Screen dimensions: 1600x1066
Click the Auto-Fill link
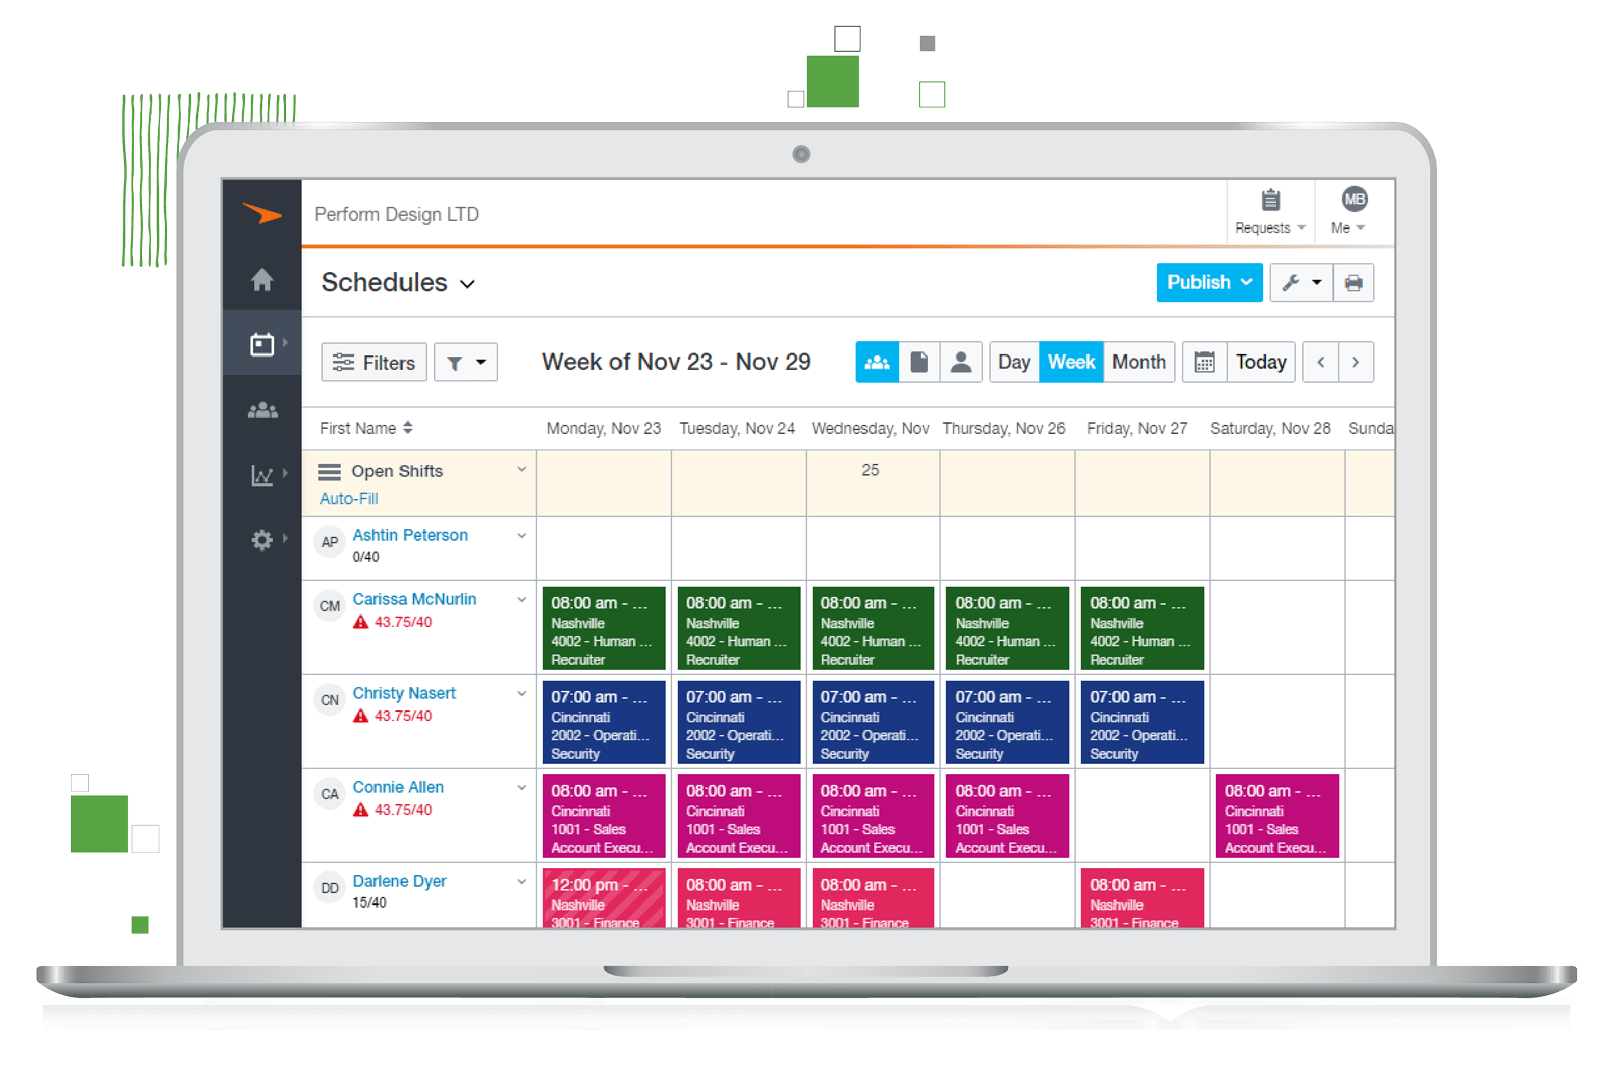pos(349,498)
